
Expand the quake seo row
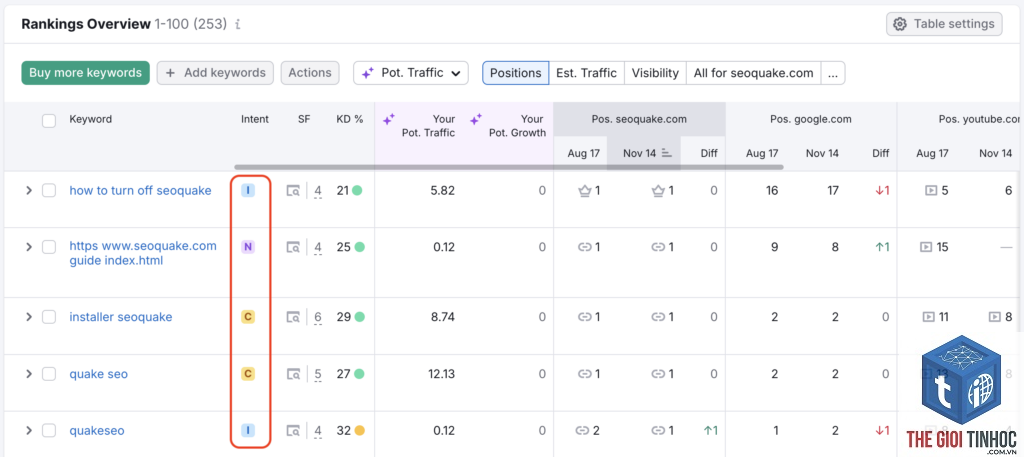28,374
